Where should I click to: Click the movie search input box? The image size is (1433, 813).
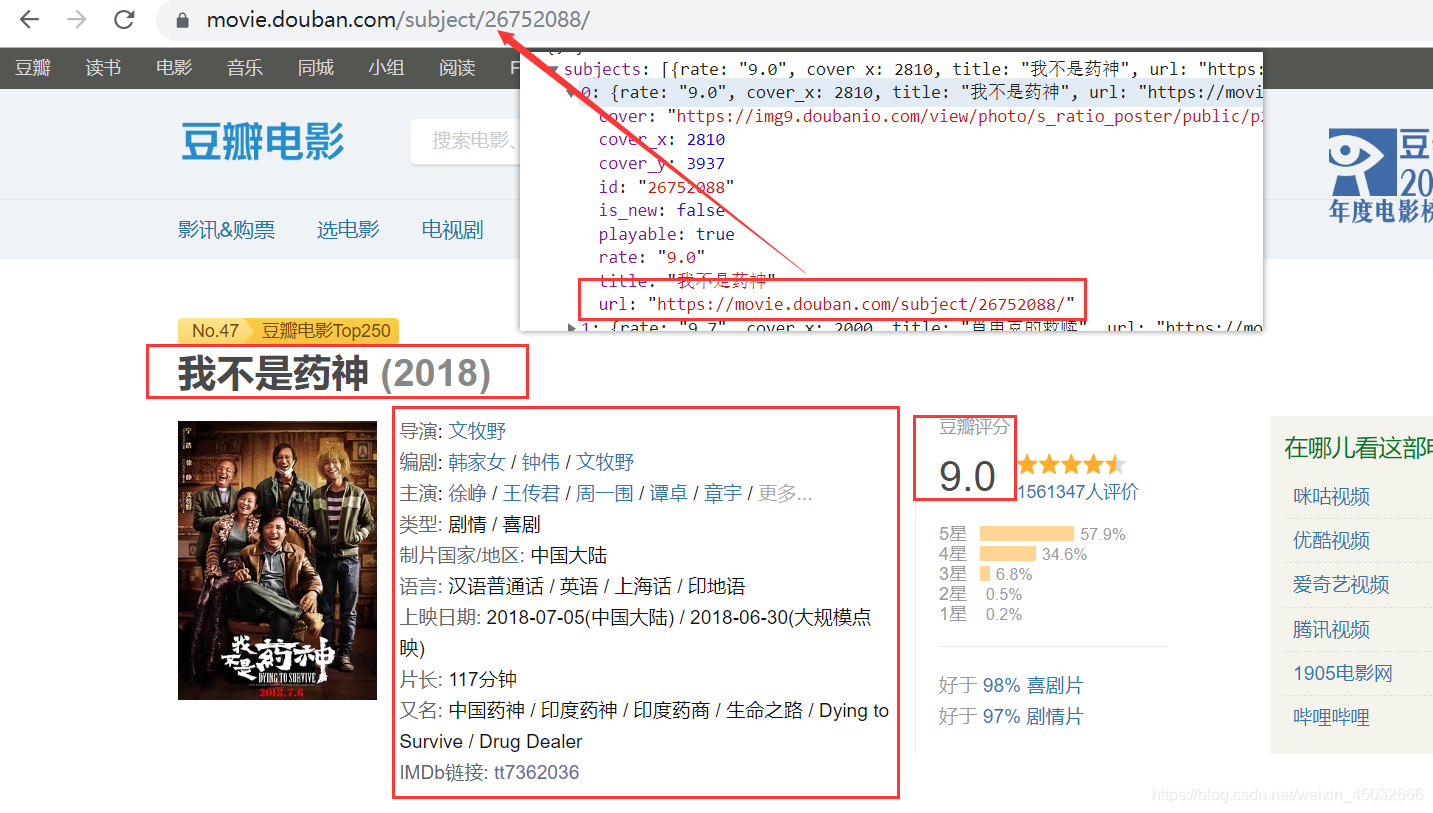click(x=465, y=141)
